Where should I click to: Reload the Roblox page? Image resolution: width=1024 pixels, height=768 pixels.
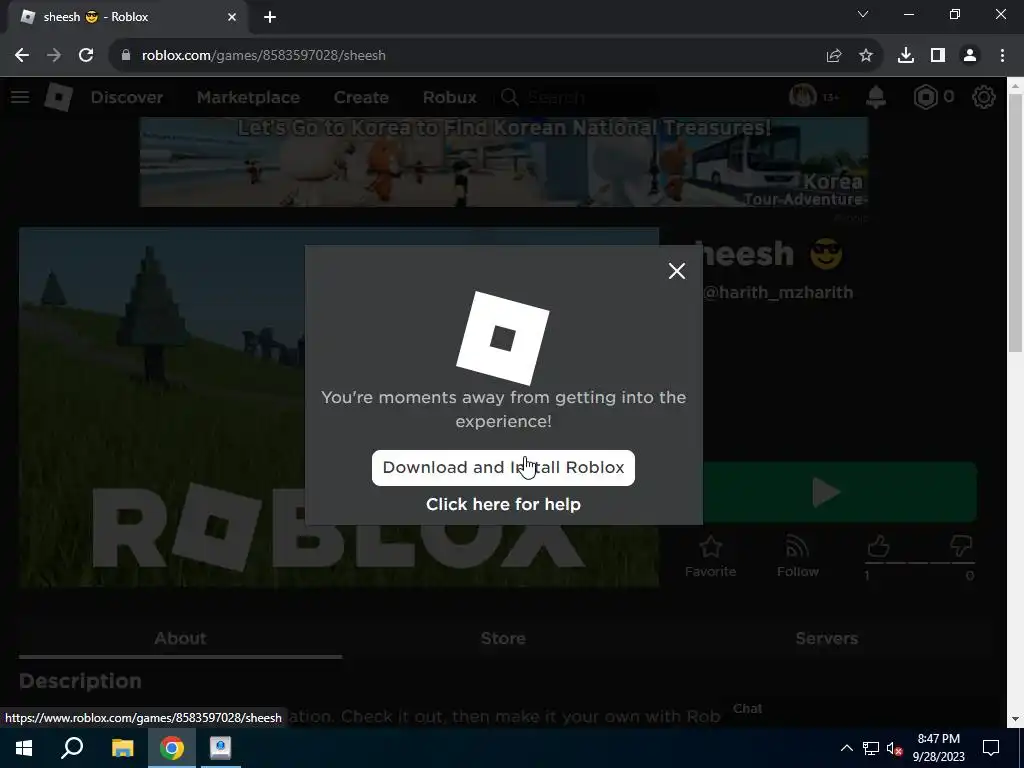(x=86, y=56)
